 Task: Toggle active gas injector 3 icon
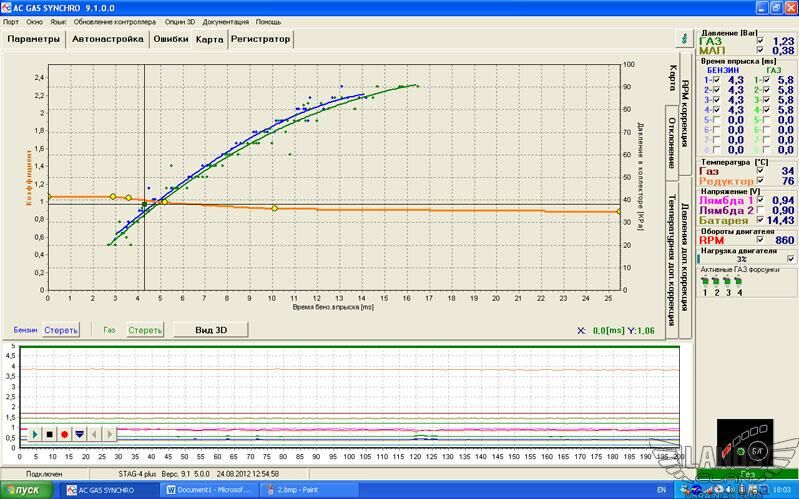(729, 281)
